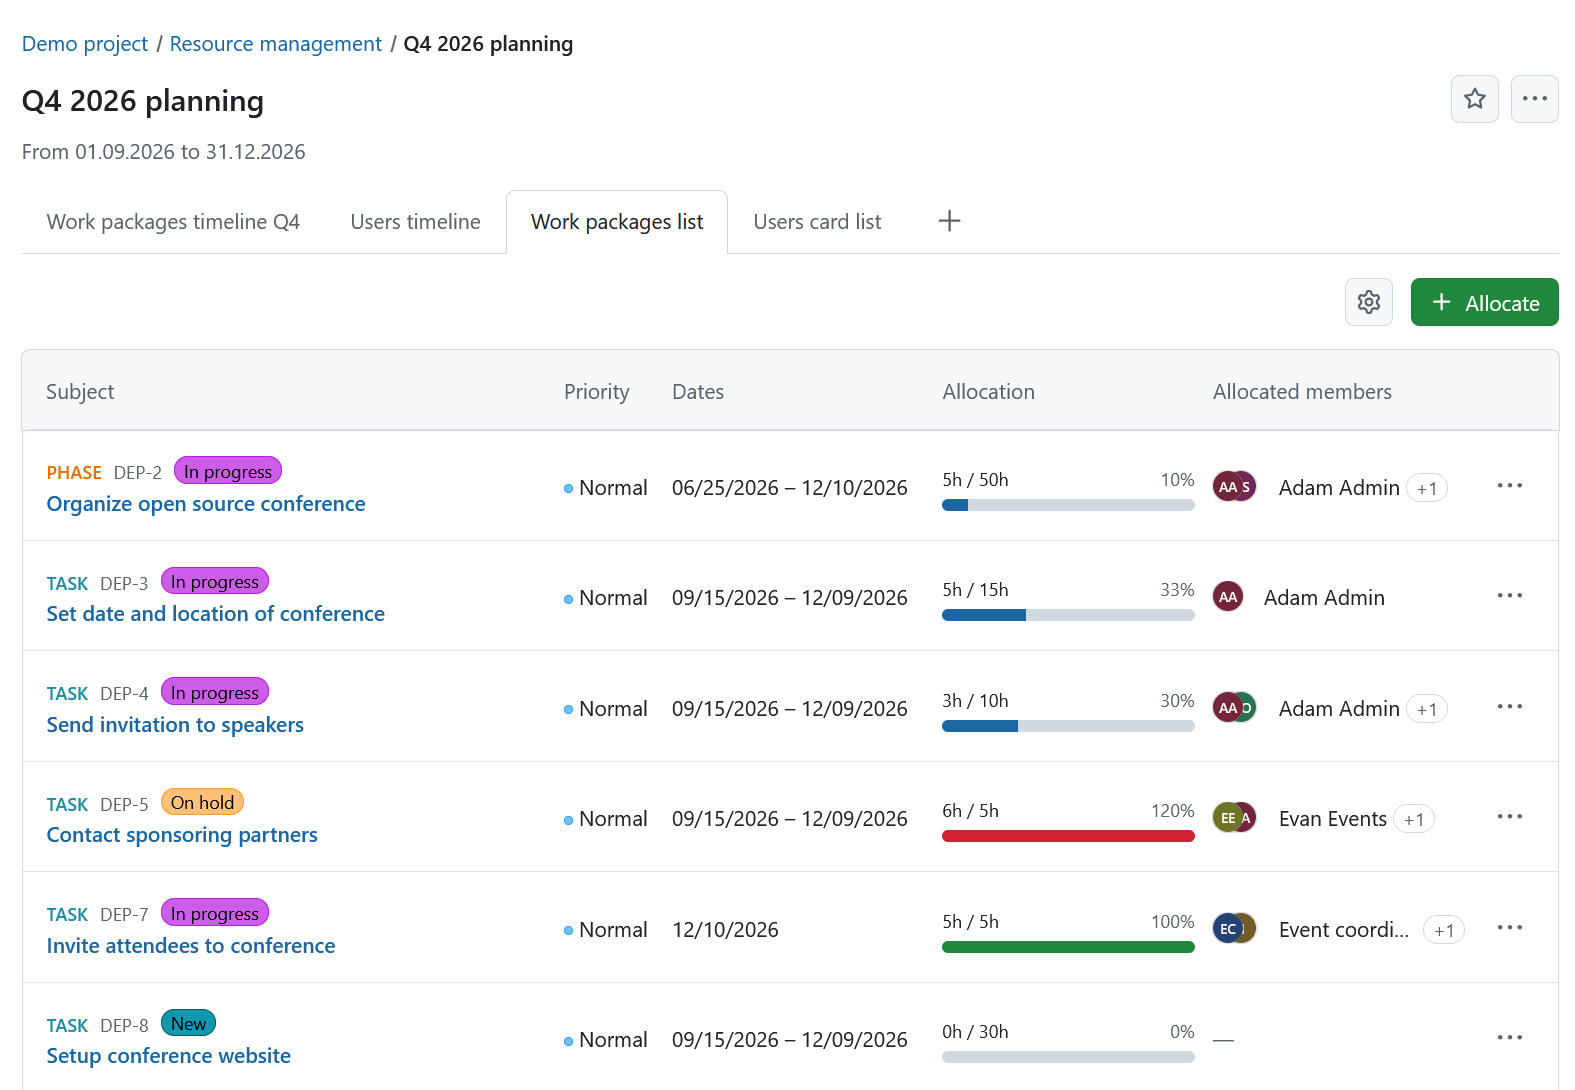
Task: Select the Work packages list tab
Action: tap(617, 222)
